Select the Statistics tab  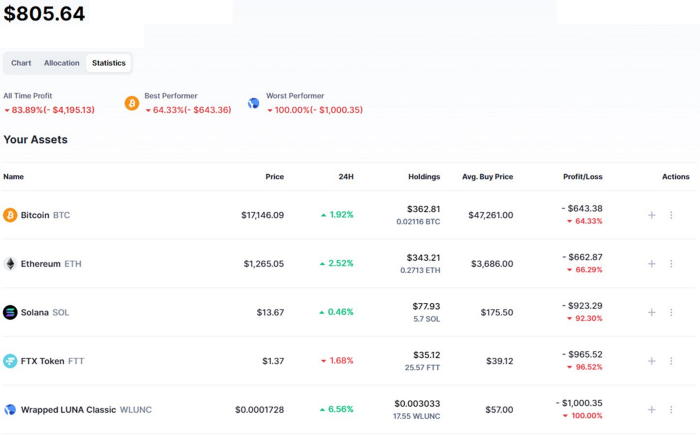pos(108,63)
